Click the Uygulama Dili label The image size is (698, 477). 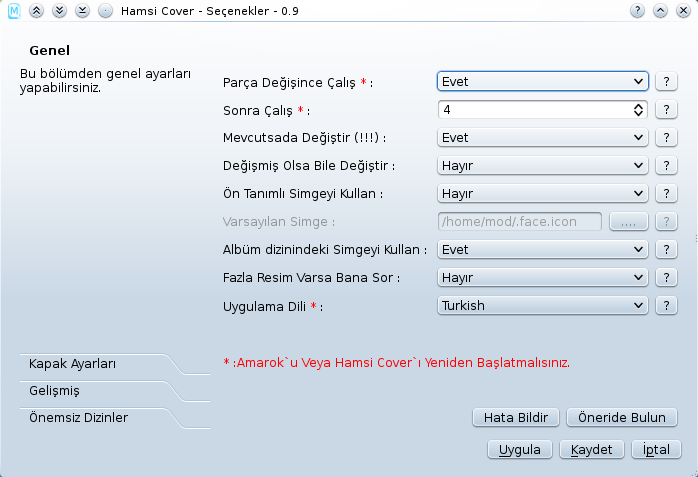(273, 307)
